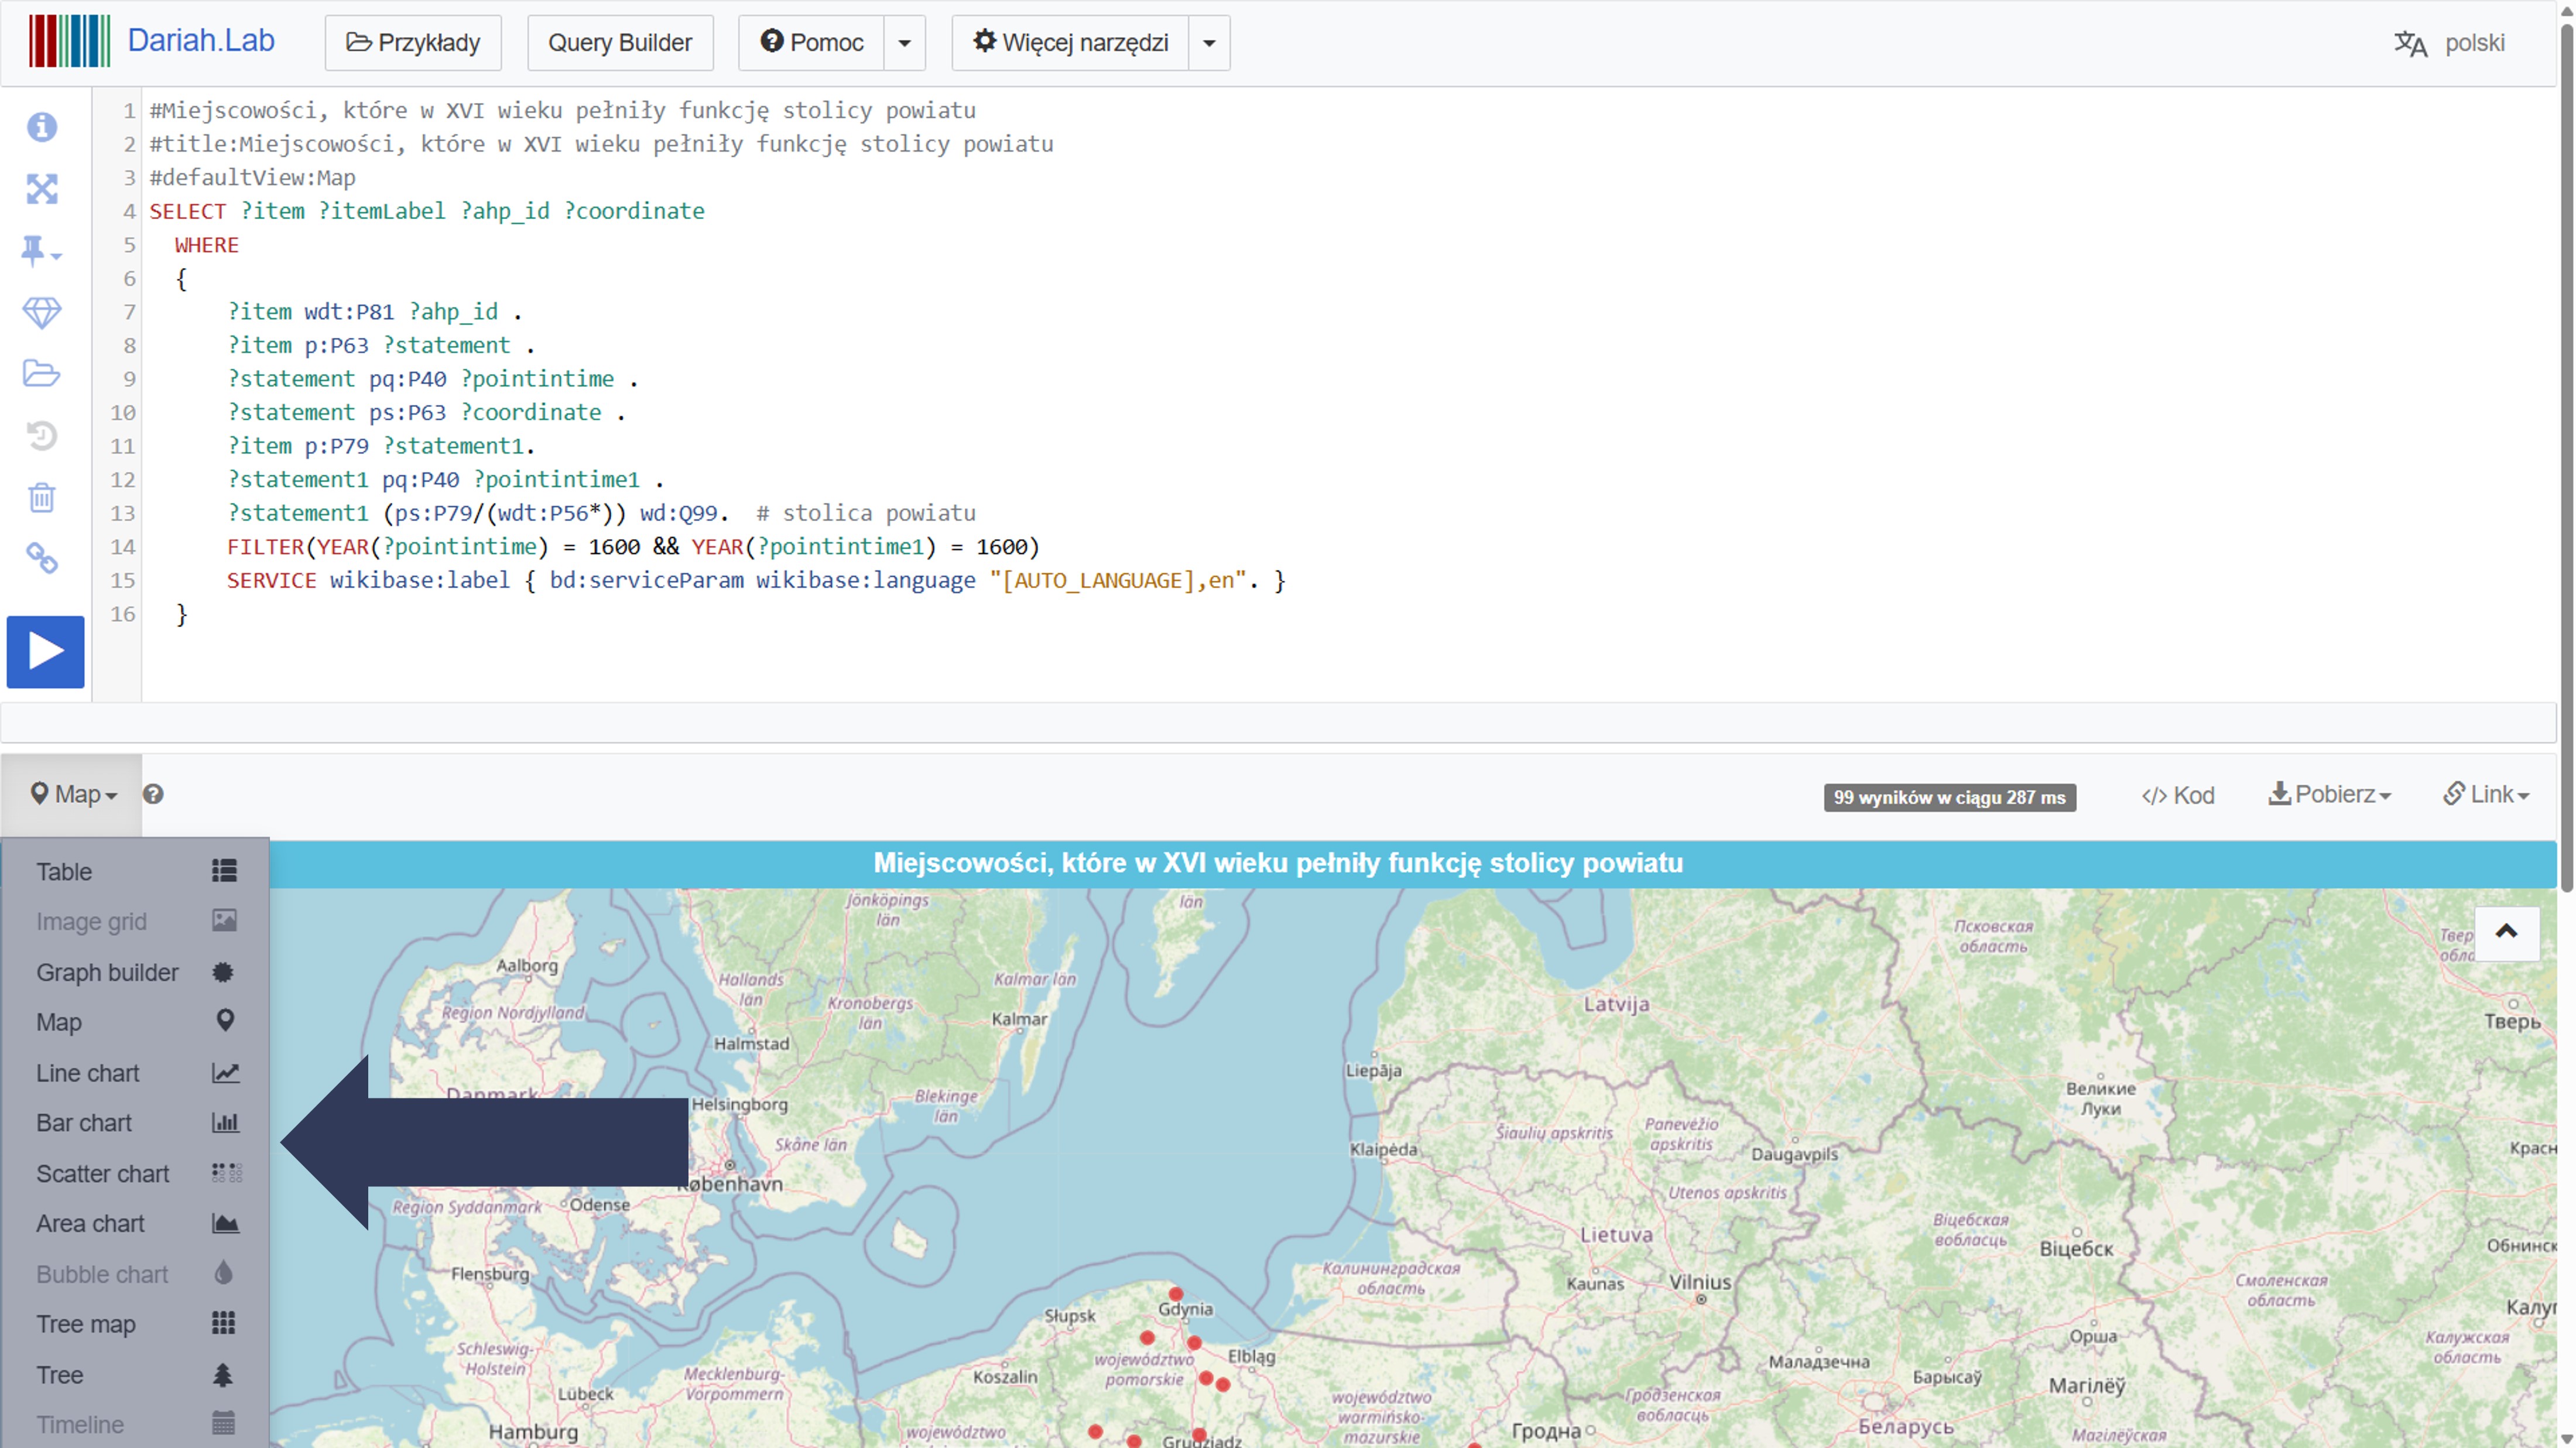Open the Przykłady examples button
The height and width of the screenshot is (1448, 2576).
point(413,43)
